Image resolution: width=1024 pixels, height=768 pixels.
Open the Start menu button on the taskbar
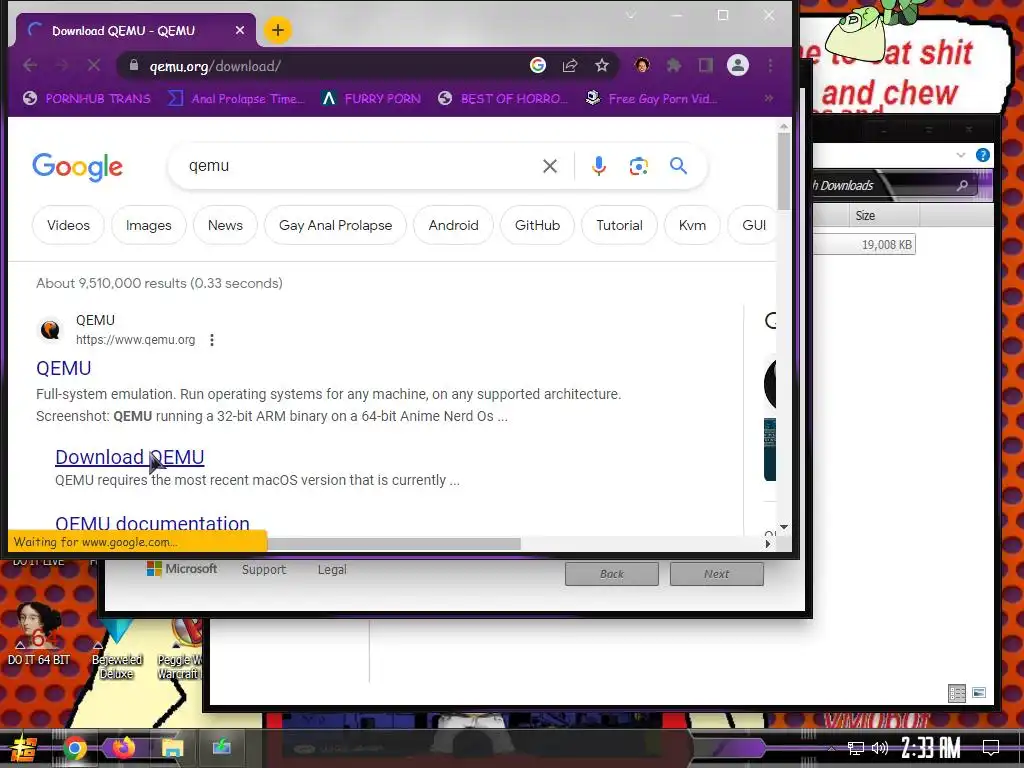point(22,748)
